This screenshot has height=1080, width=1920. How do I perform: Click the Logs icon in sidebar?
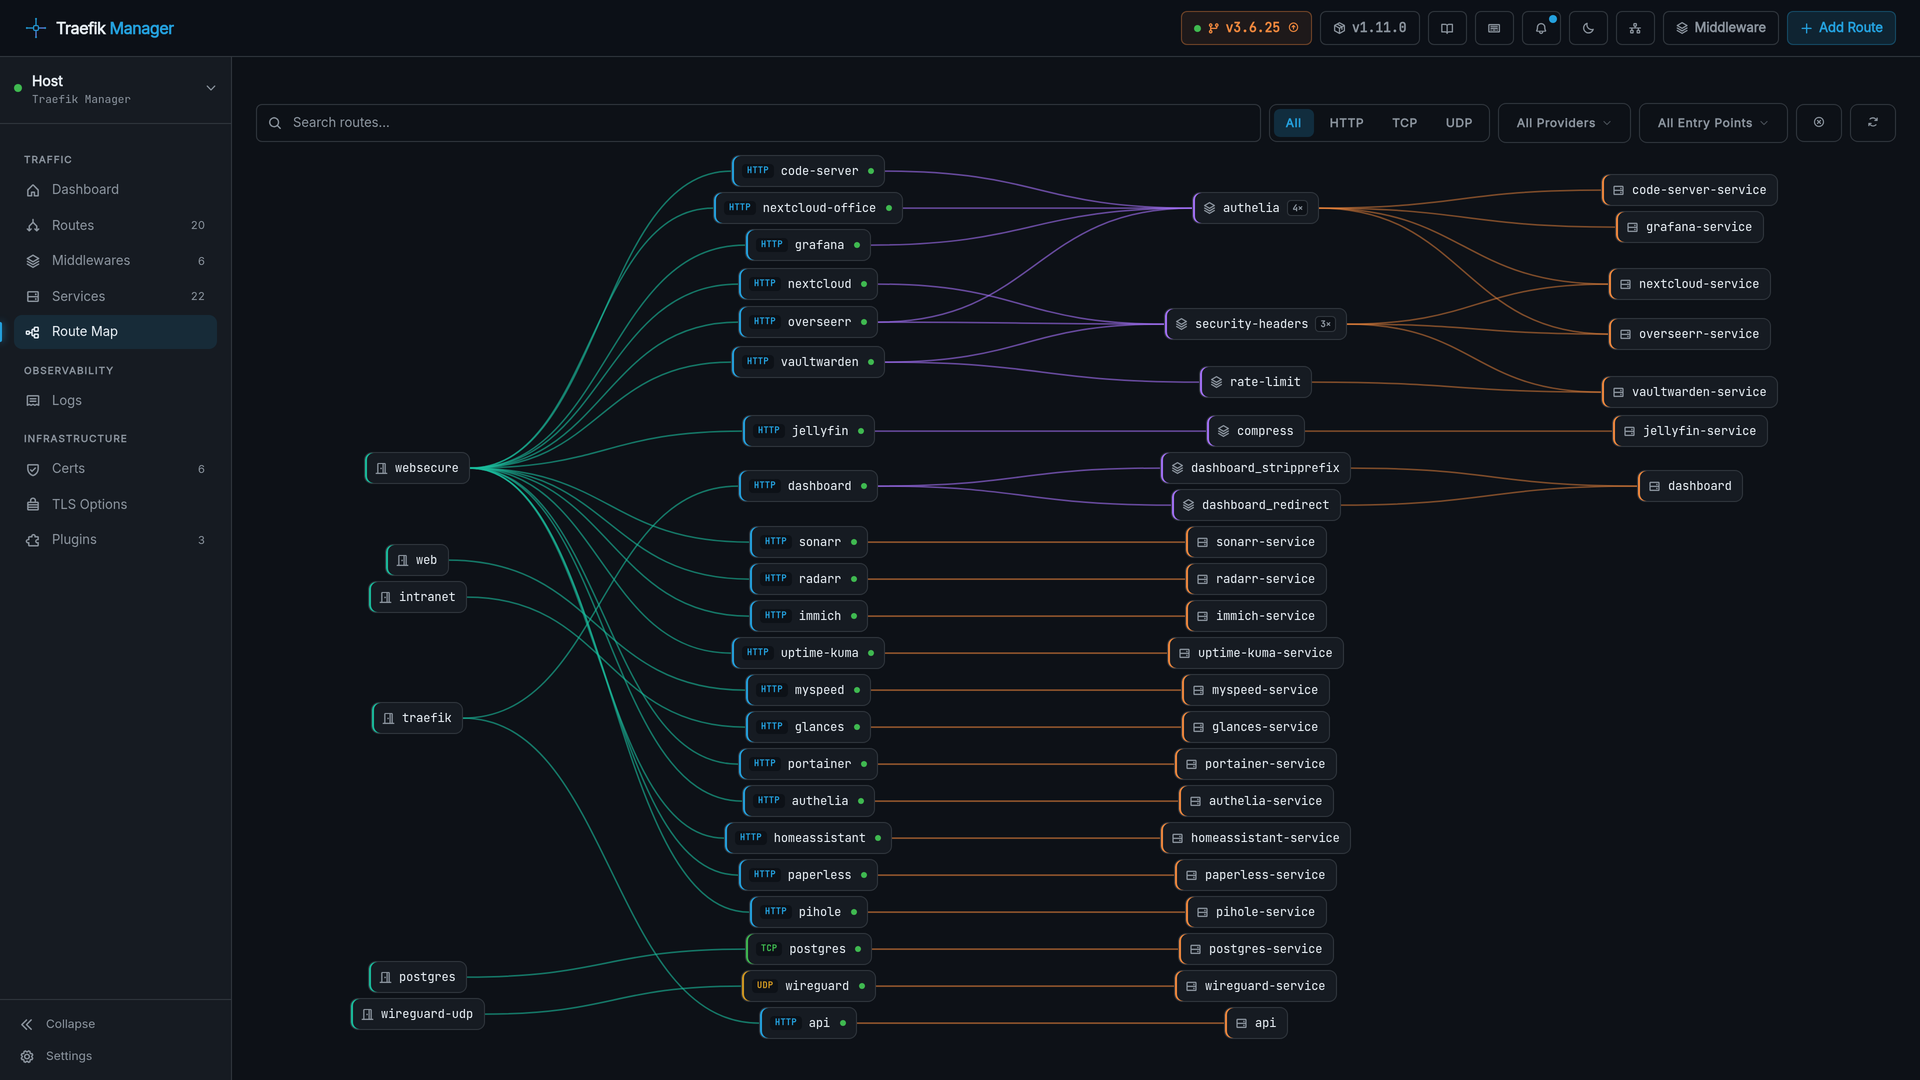[33, 401]
